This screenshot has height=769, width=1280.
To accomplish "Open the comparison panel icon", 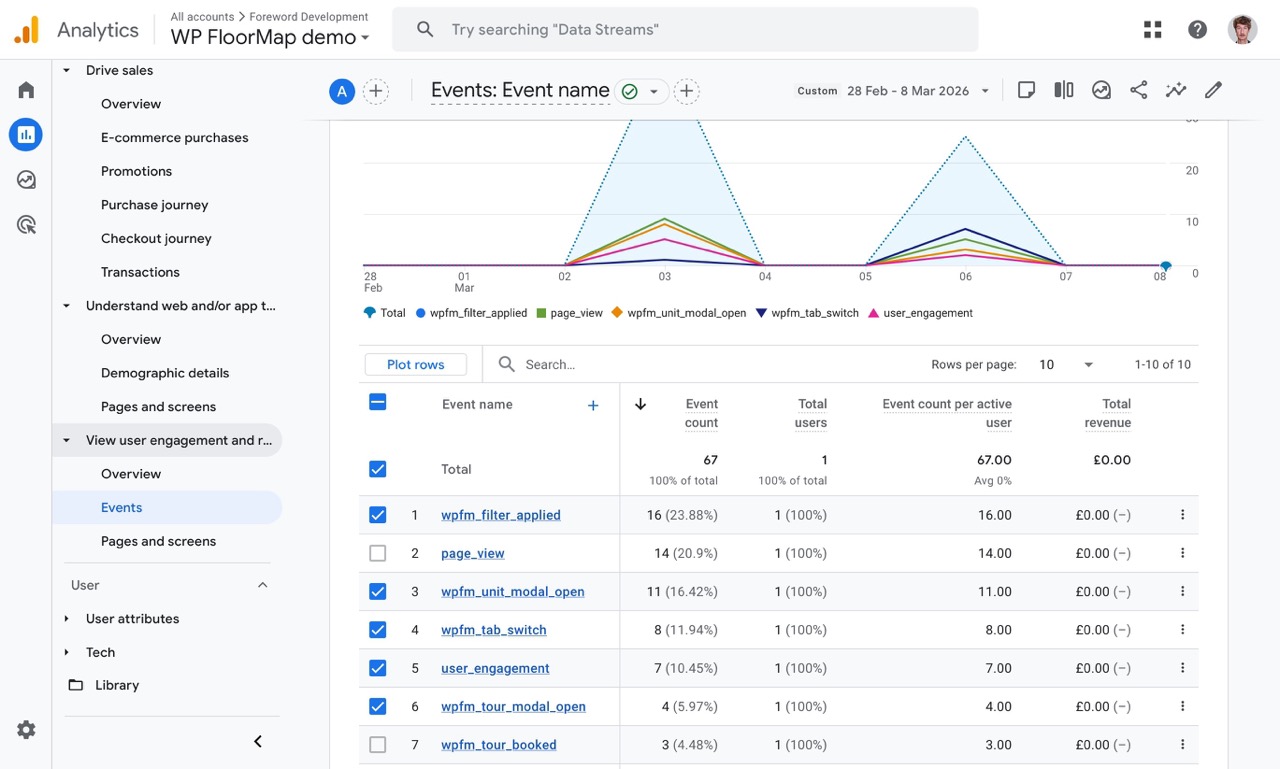I will [1063, 90].
